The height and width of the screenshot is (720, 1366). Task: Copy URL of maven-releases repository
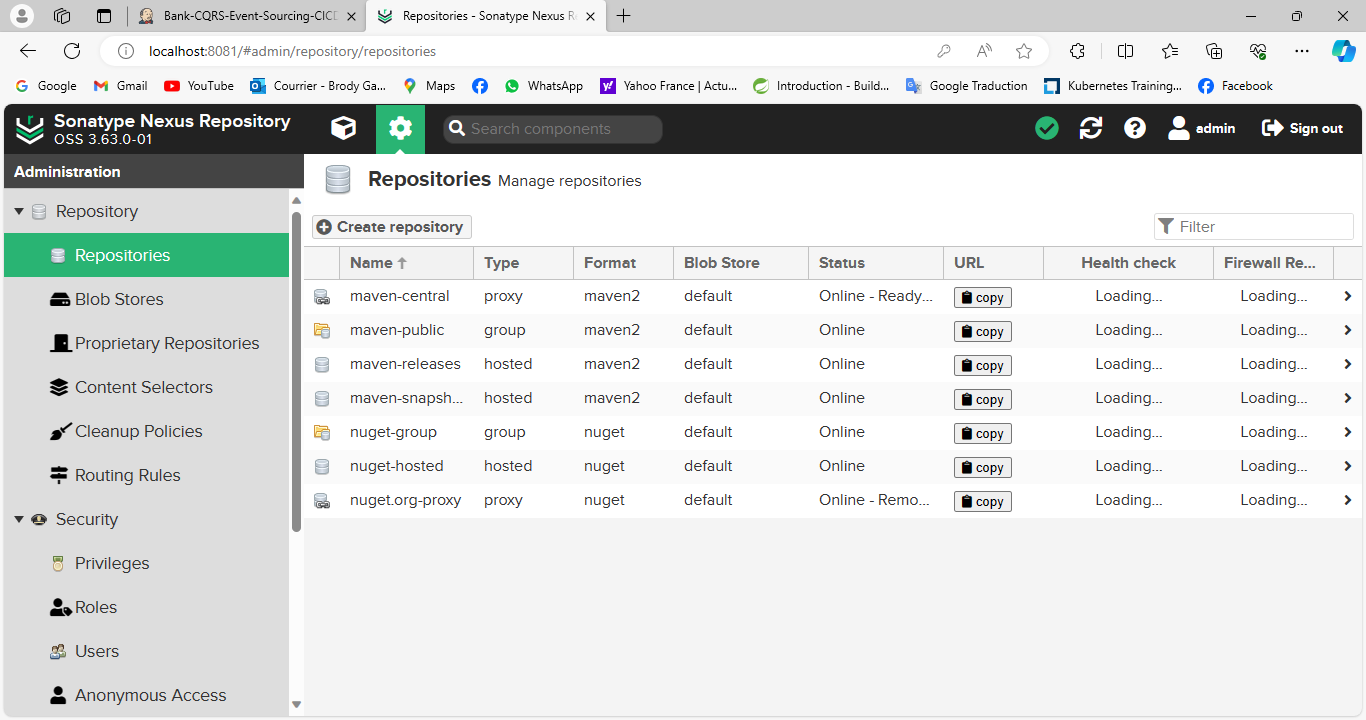[983, 365]
